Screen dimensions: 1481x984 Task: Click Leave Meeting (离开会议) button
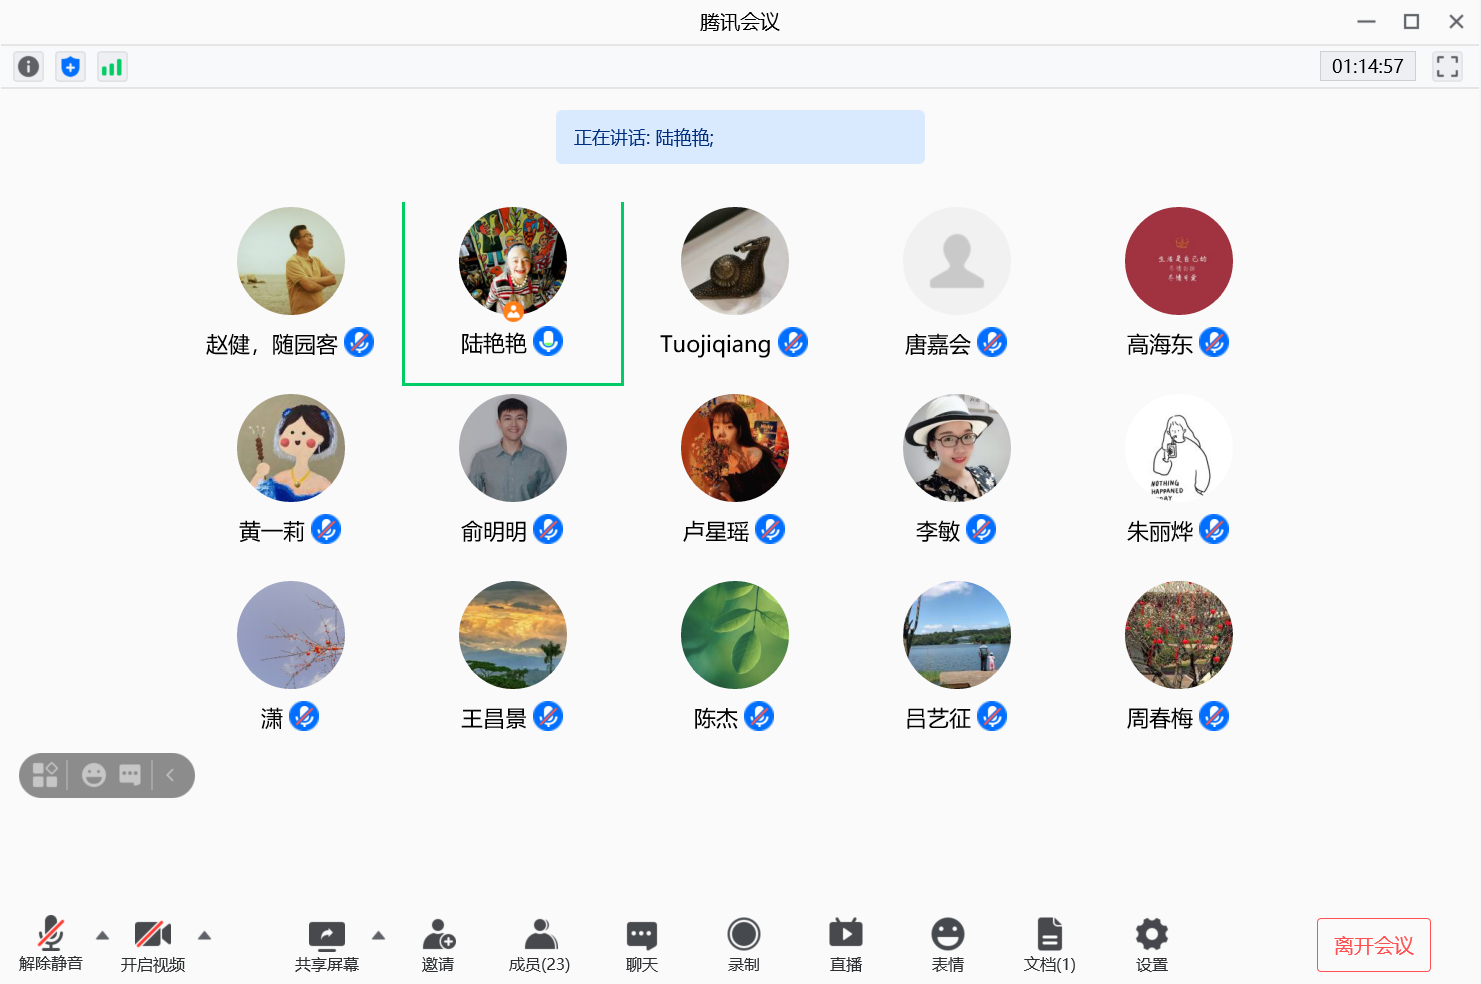point(1373,945)
